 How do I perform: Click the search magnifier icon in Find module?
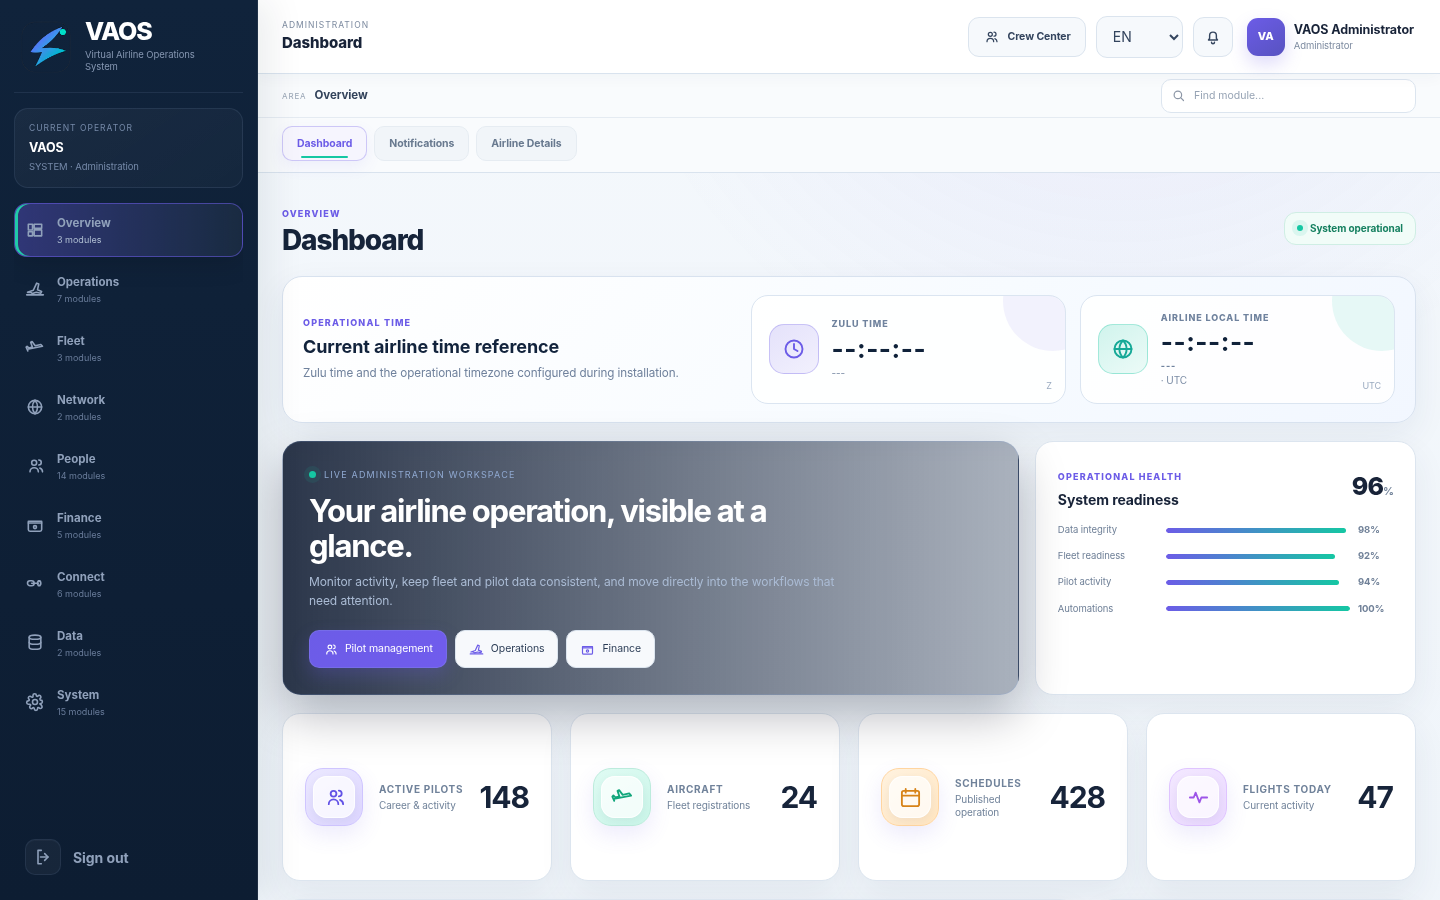point(1179,96)
